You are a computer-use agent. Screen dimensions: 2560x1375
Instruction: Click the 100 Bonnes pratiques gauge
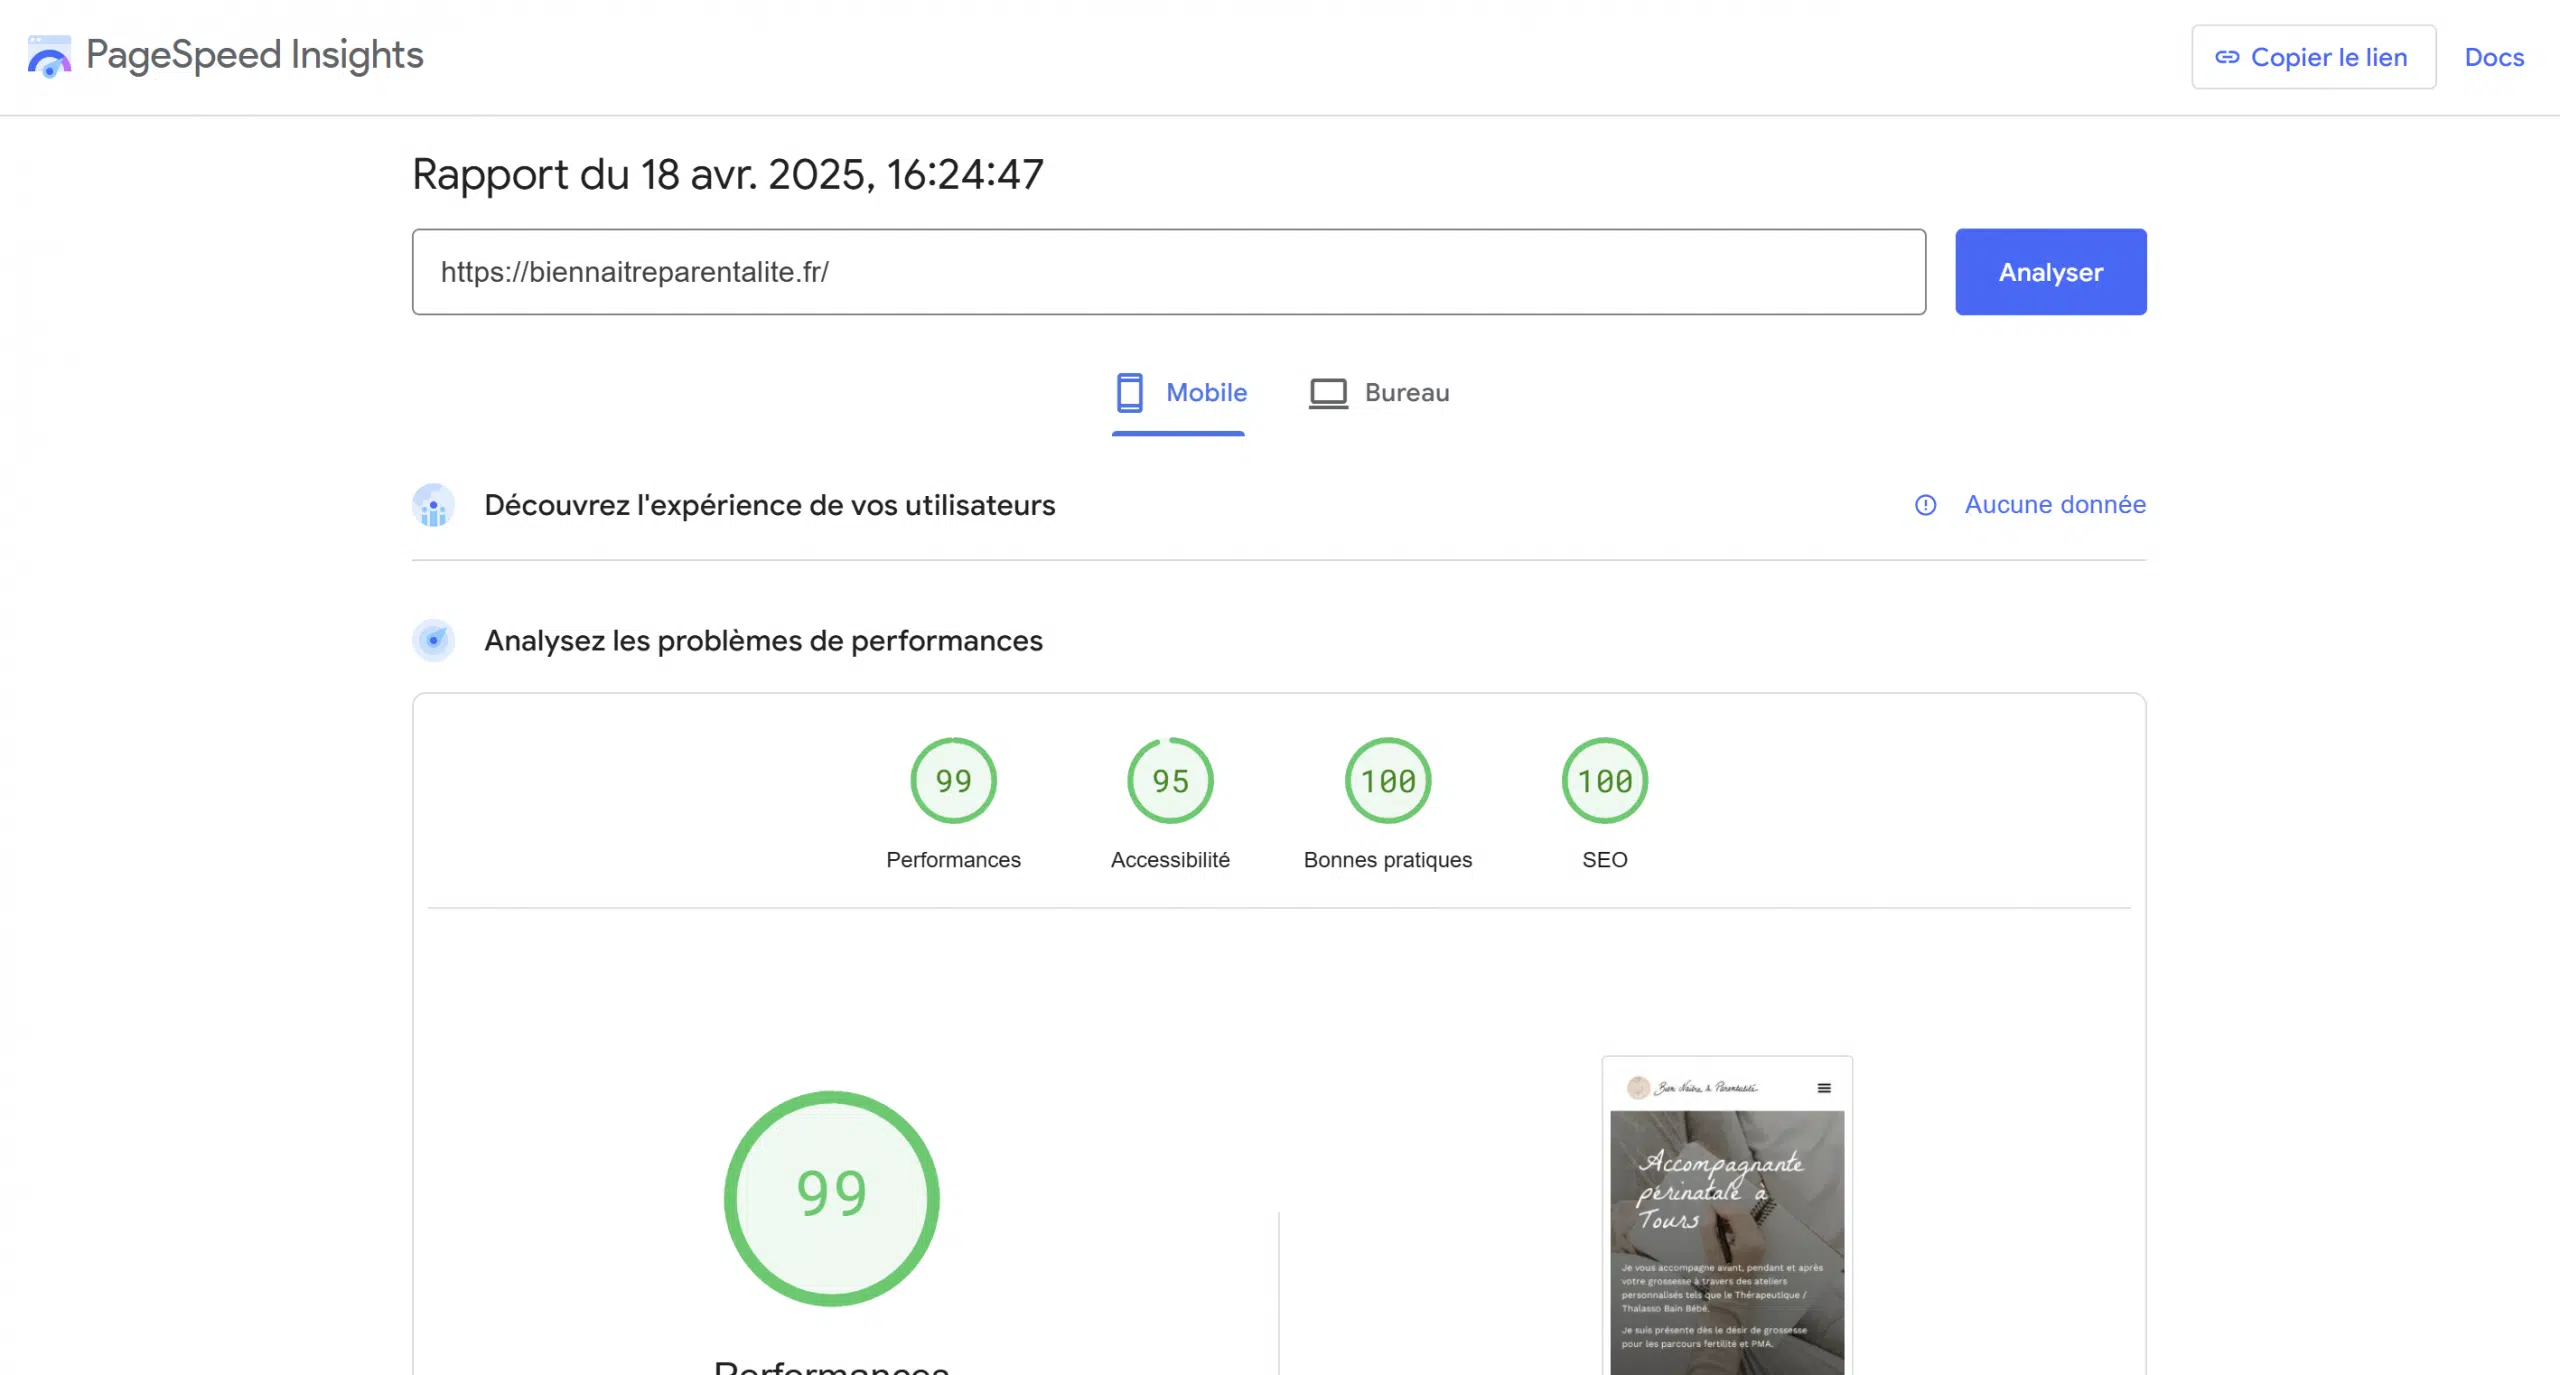(1387, 780)
